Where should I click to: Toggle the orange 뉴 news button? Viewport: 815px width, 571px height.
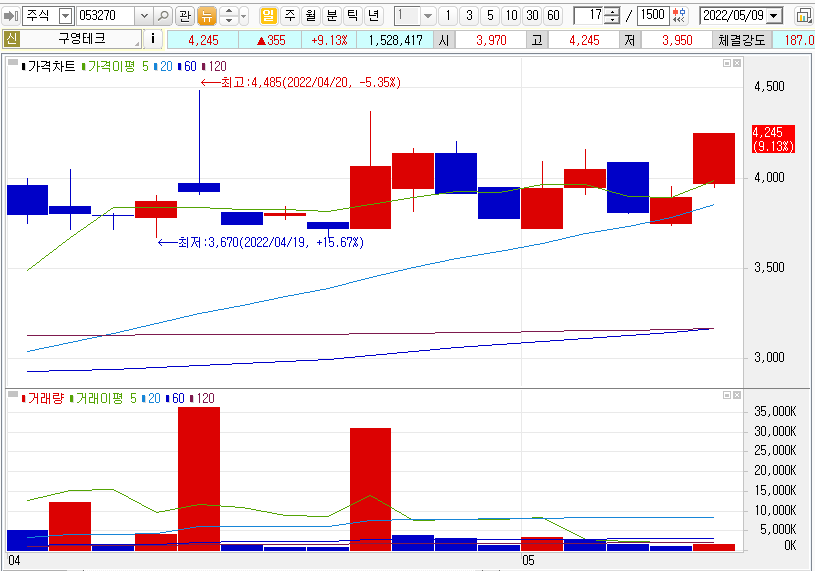pos(206,16)
